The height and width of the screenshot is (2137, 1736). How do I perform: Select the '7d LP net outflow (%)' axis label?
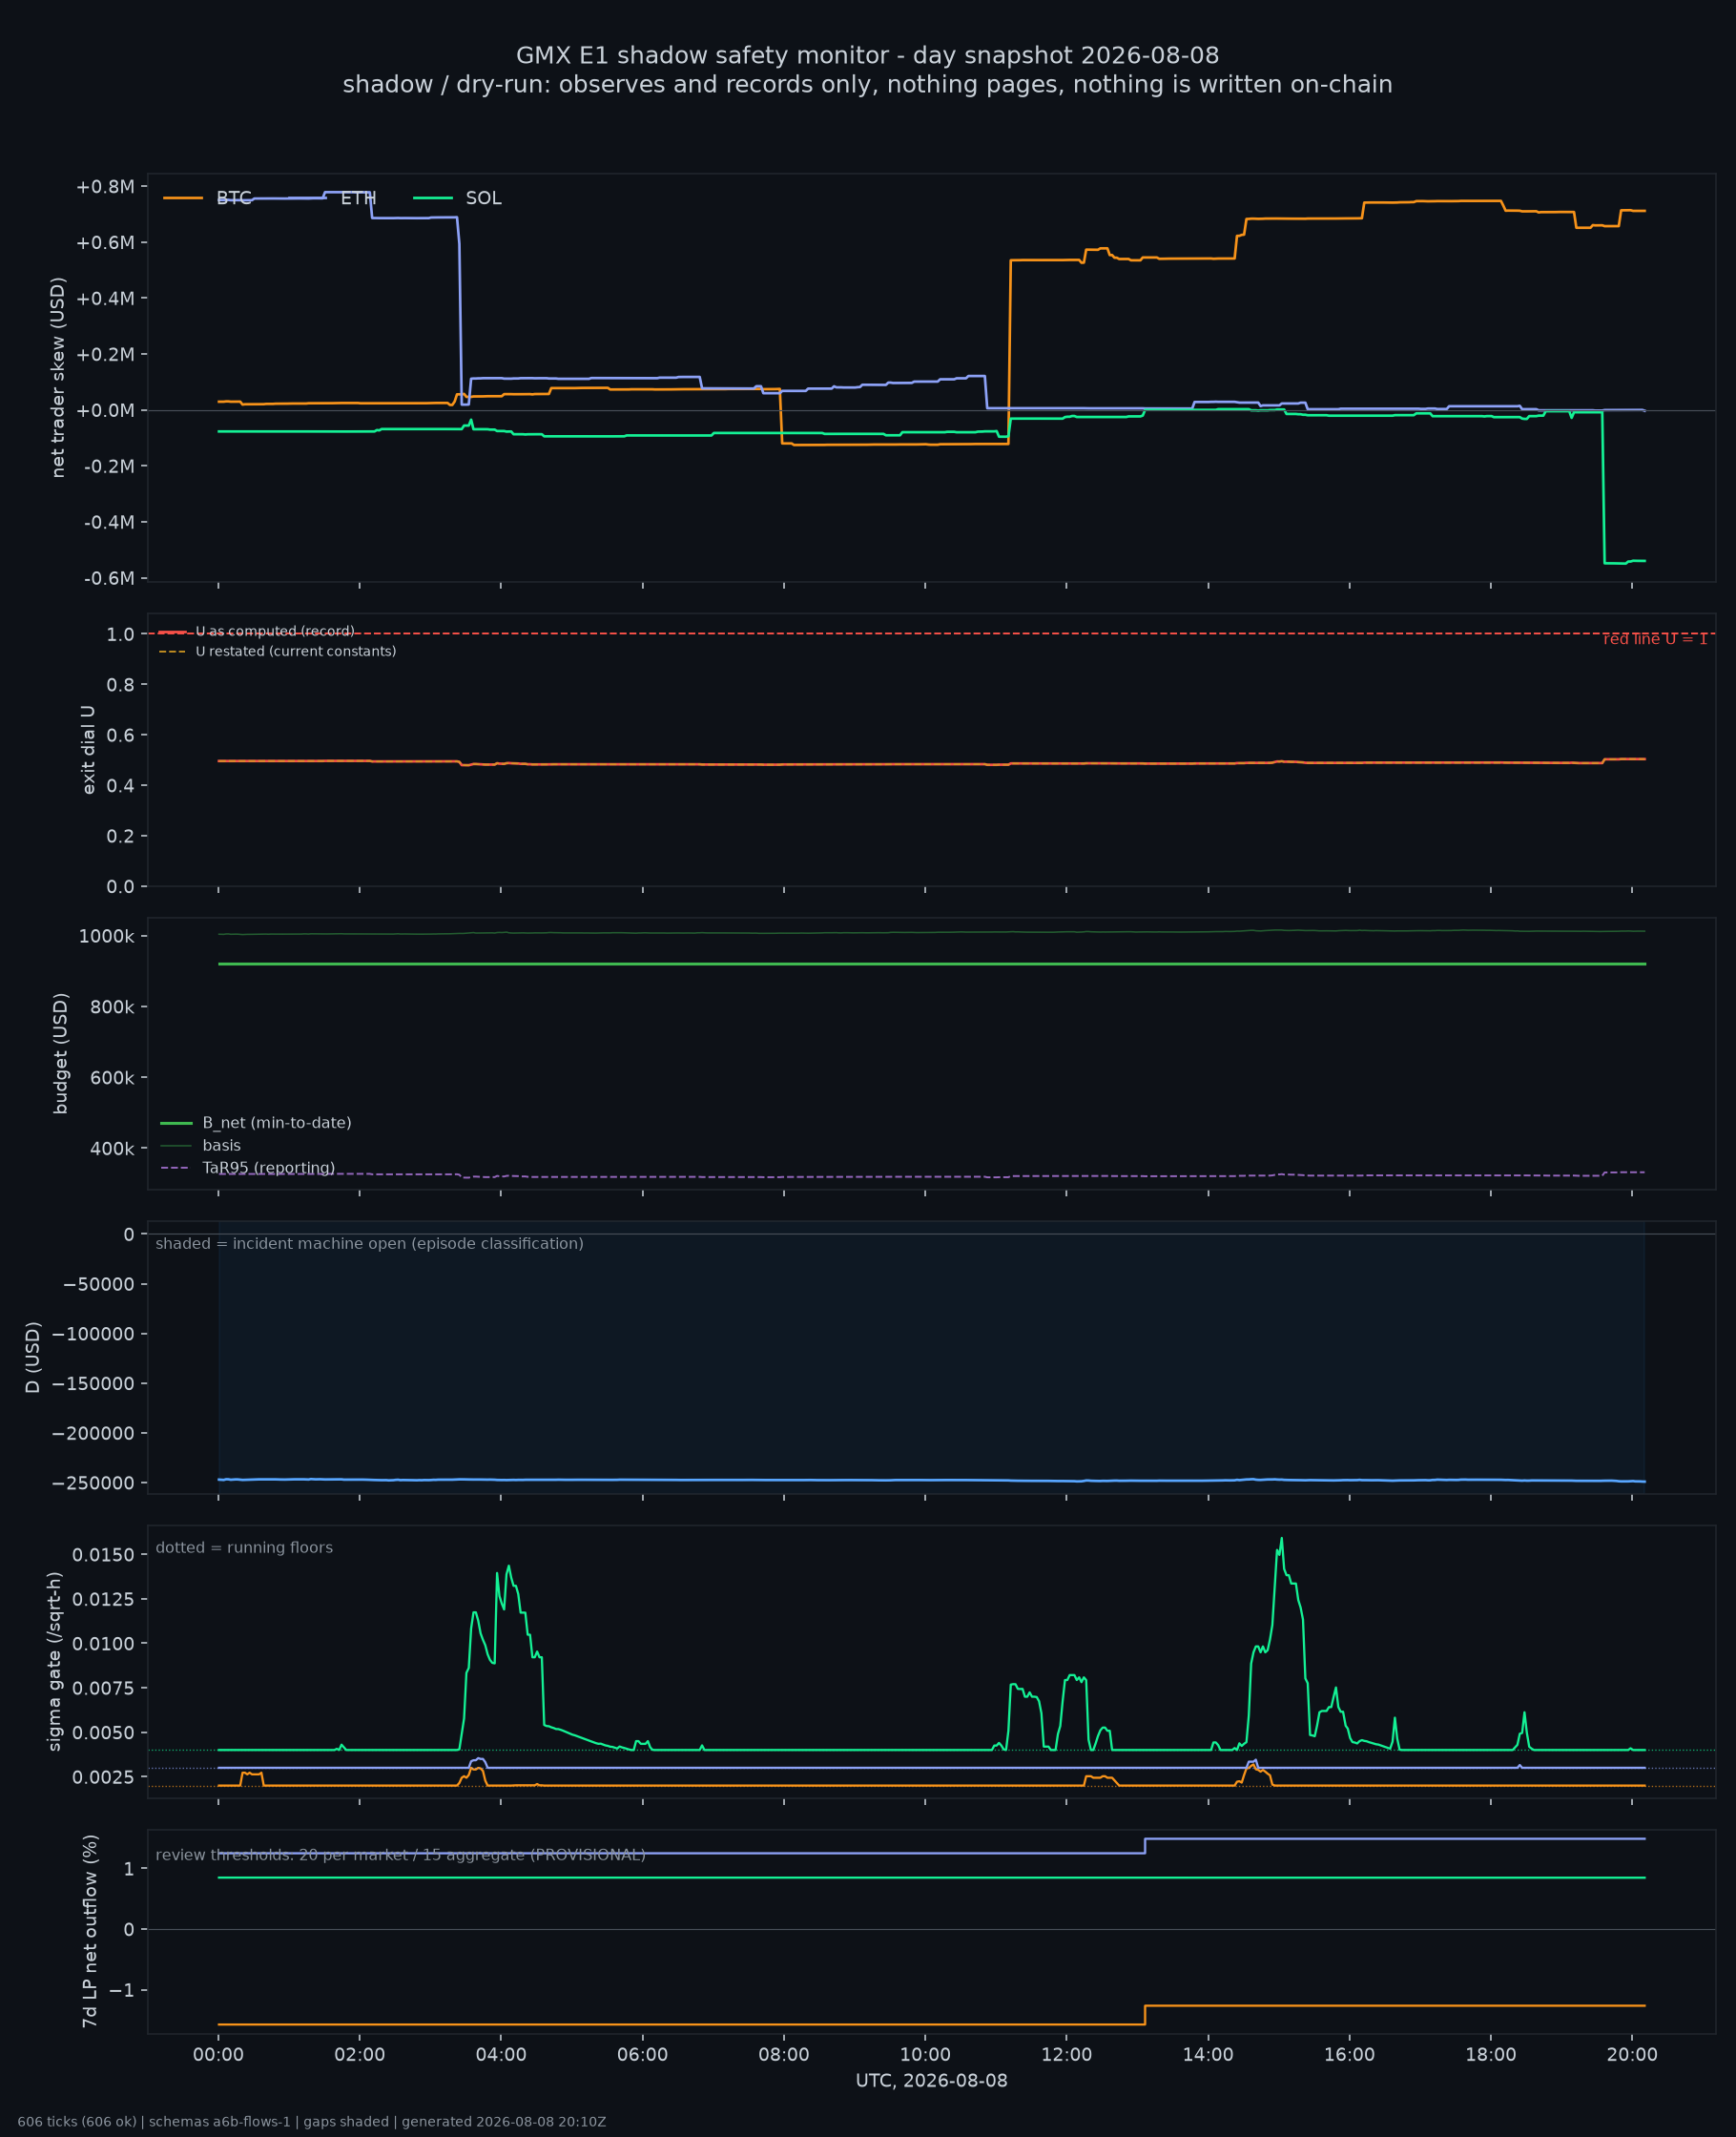pos(90,1932)
